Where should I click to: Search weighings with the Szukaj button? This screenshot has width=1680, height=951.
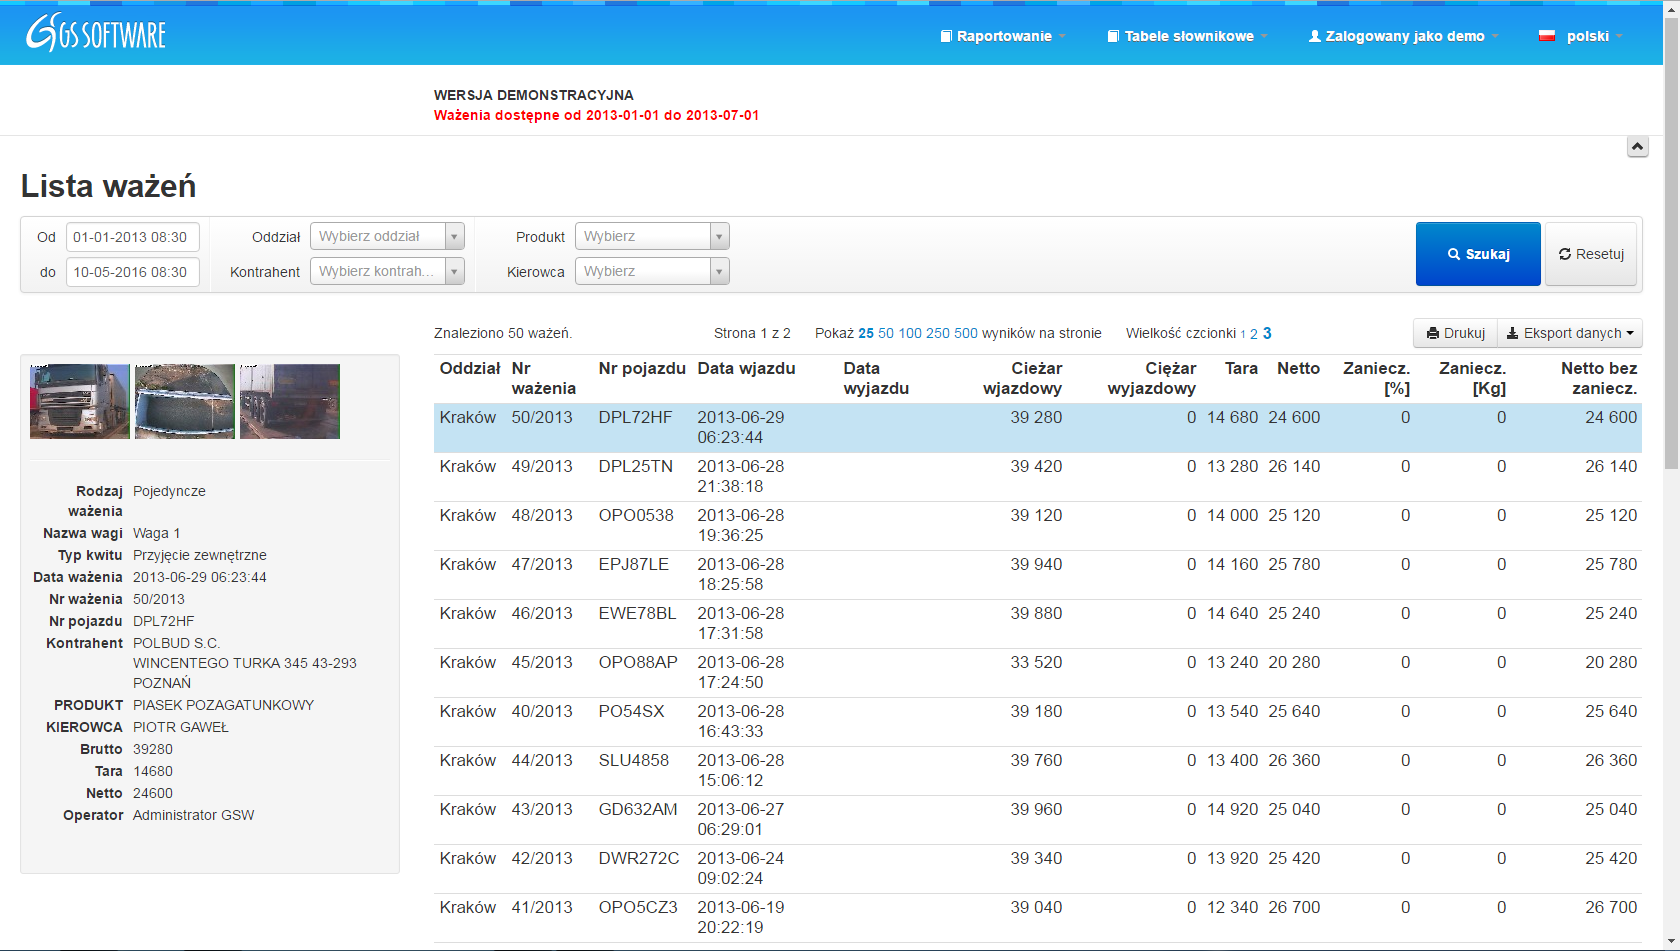(1477, 254)
